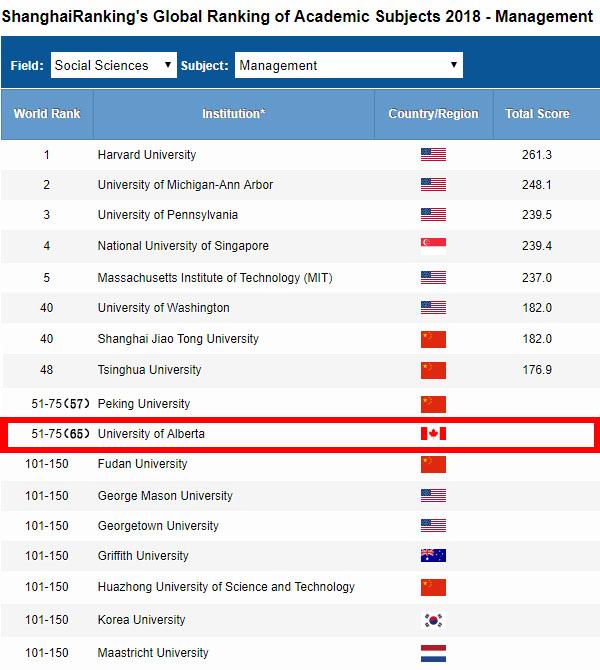This screenshot has height=670, width=600.
Task: Click US flag in University of Washington row
Action: pyautogui.click(x=433, y=308)
